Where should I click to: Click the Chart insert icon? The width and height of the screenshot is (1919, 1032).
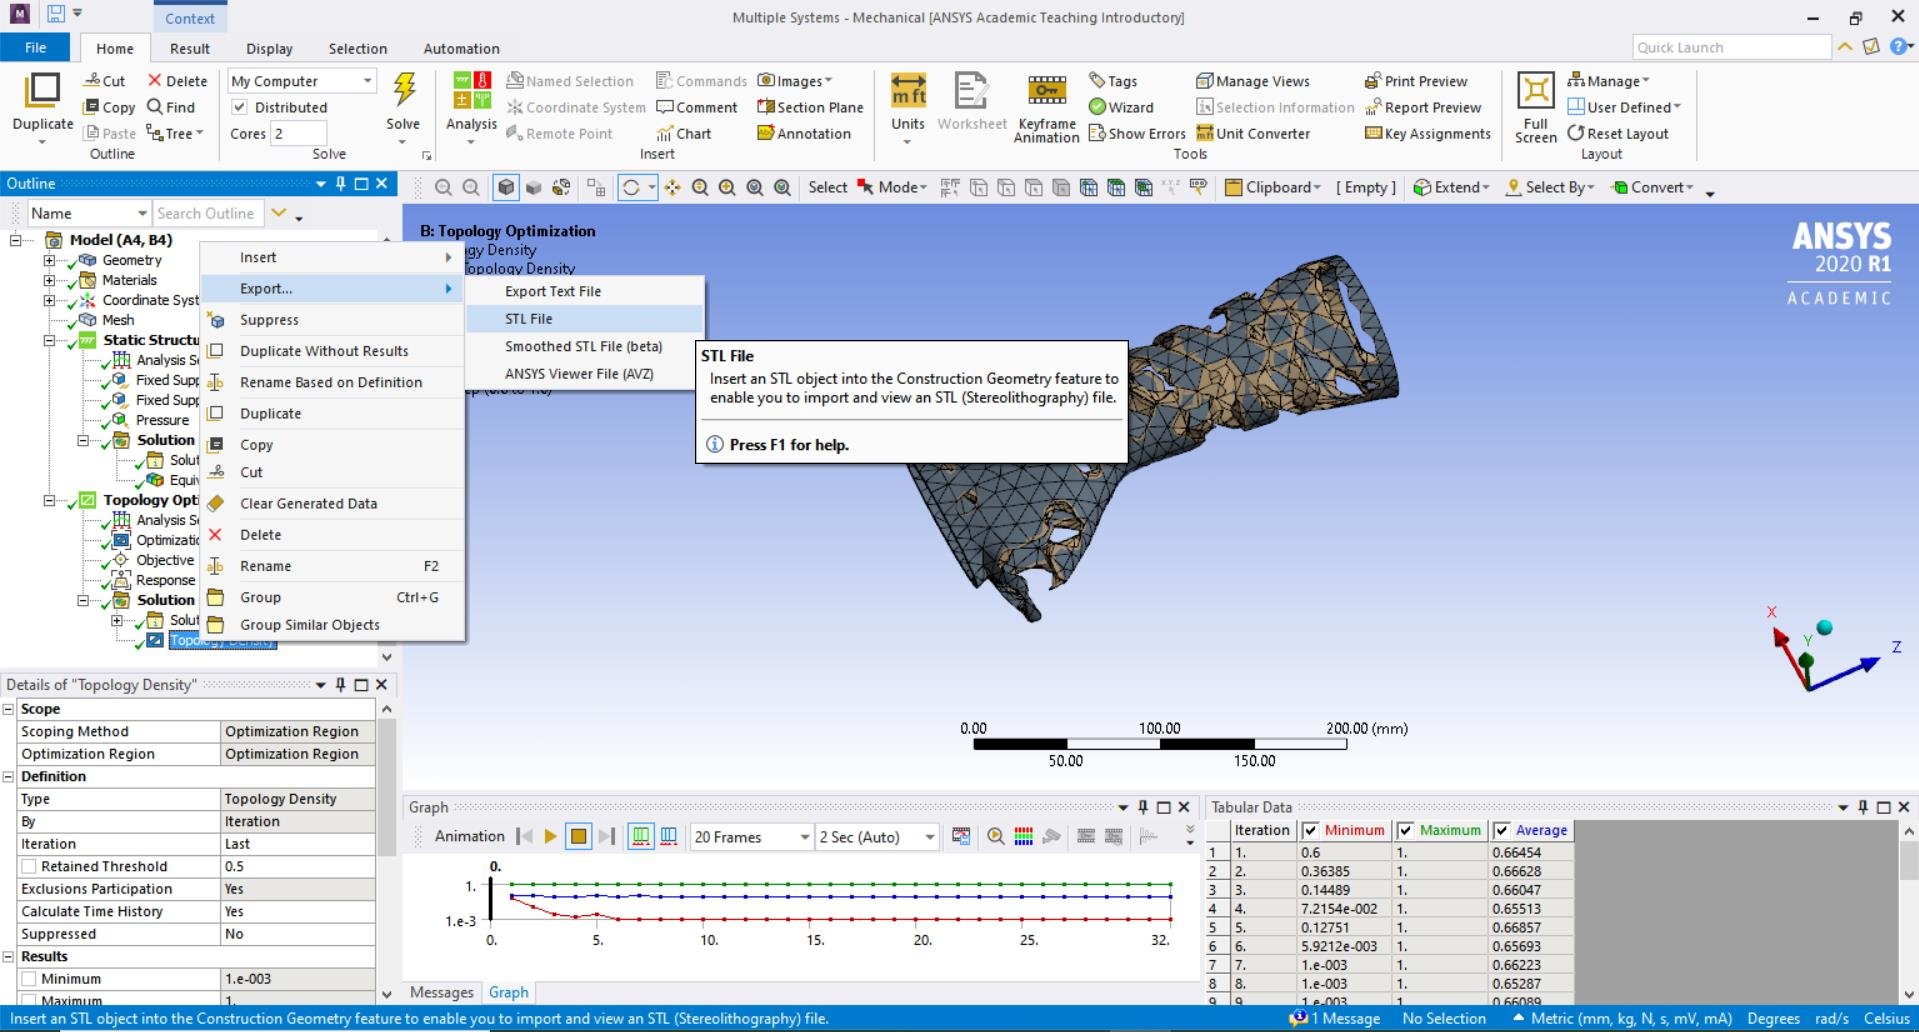665,133
